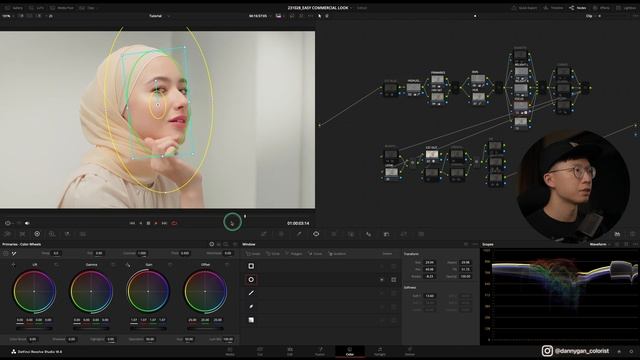Click the Lift master wheel slider
This screenshot has height=360, width=640.
[x=34, y=328]
